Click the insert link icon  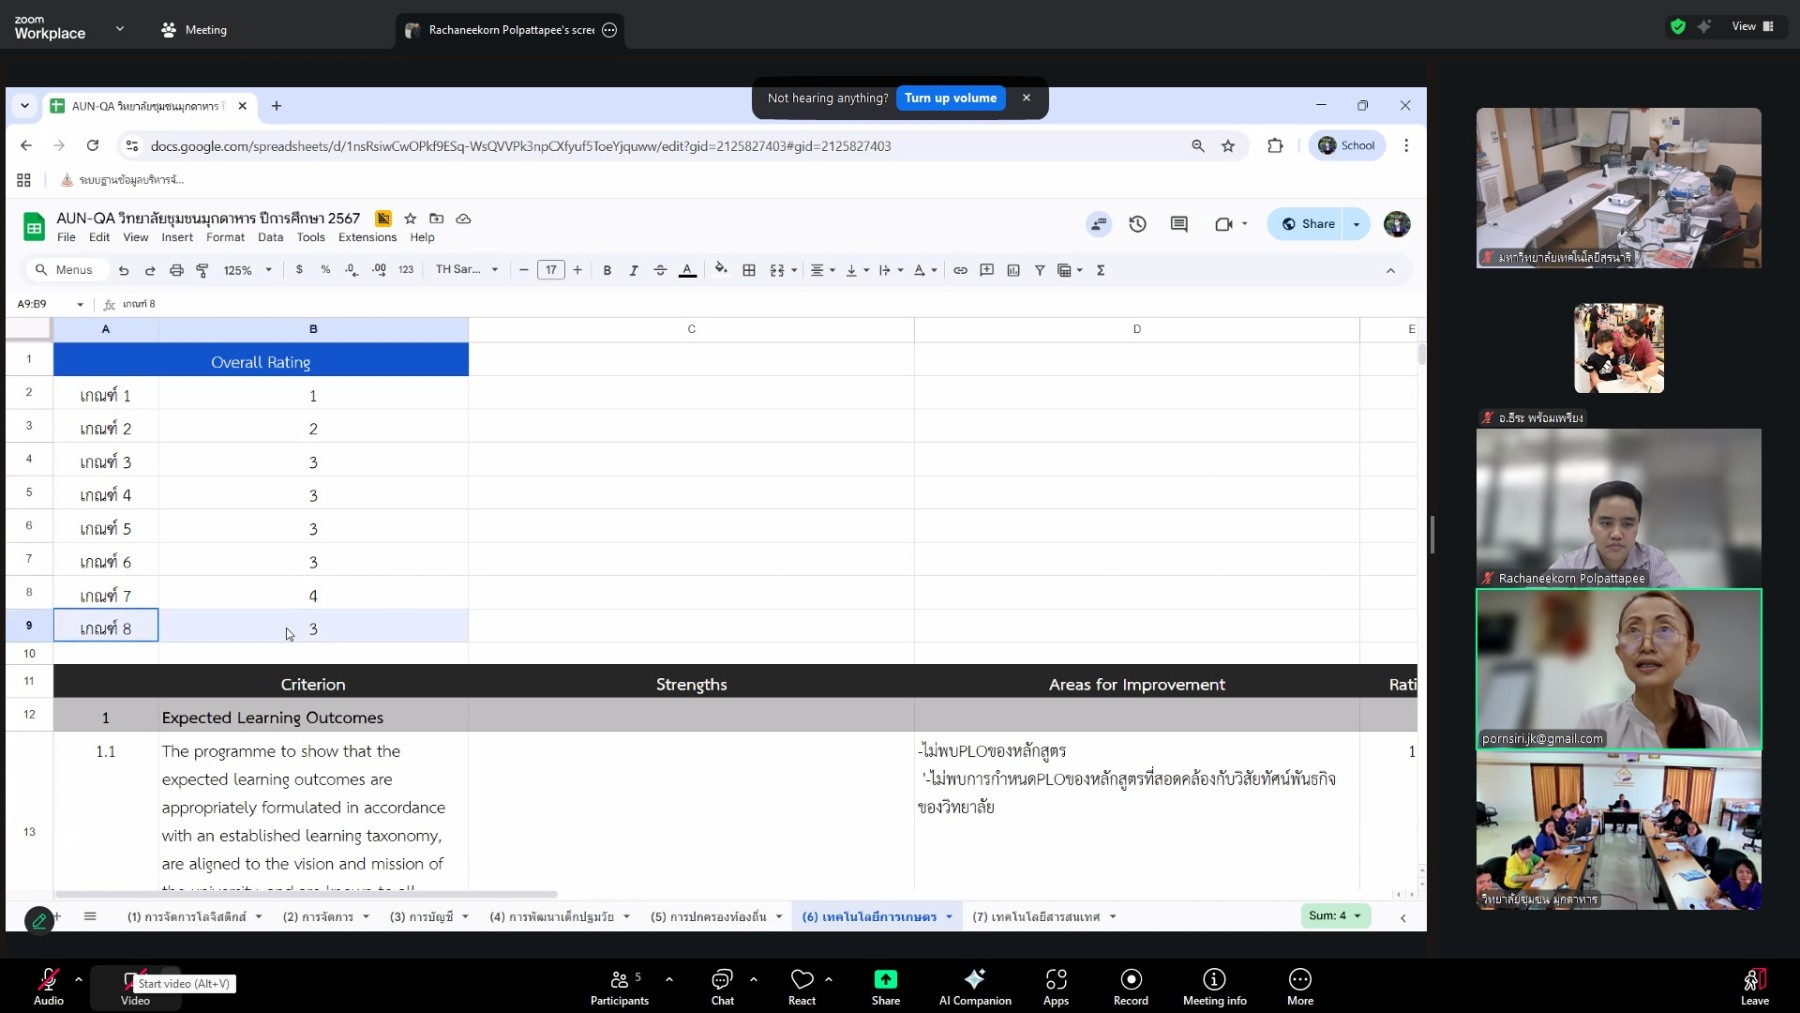tap(960, 270)
